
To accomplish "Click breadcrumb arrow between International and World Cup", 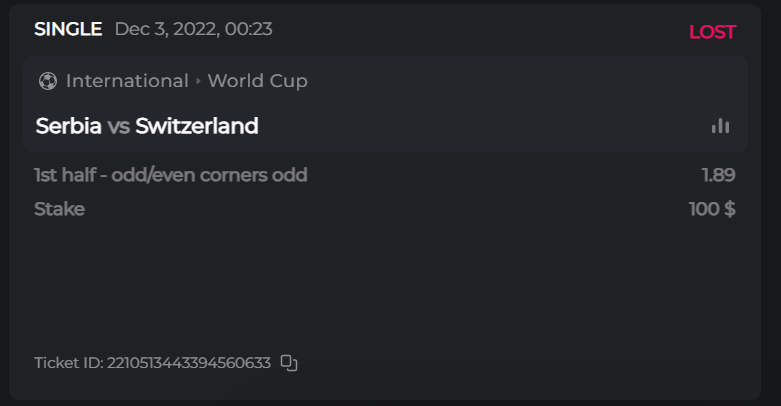I will point(198,81).
